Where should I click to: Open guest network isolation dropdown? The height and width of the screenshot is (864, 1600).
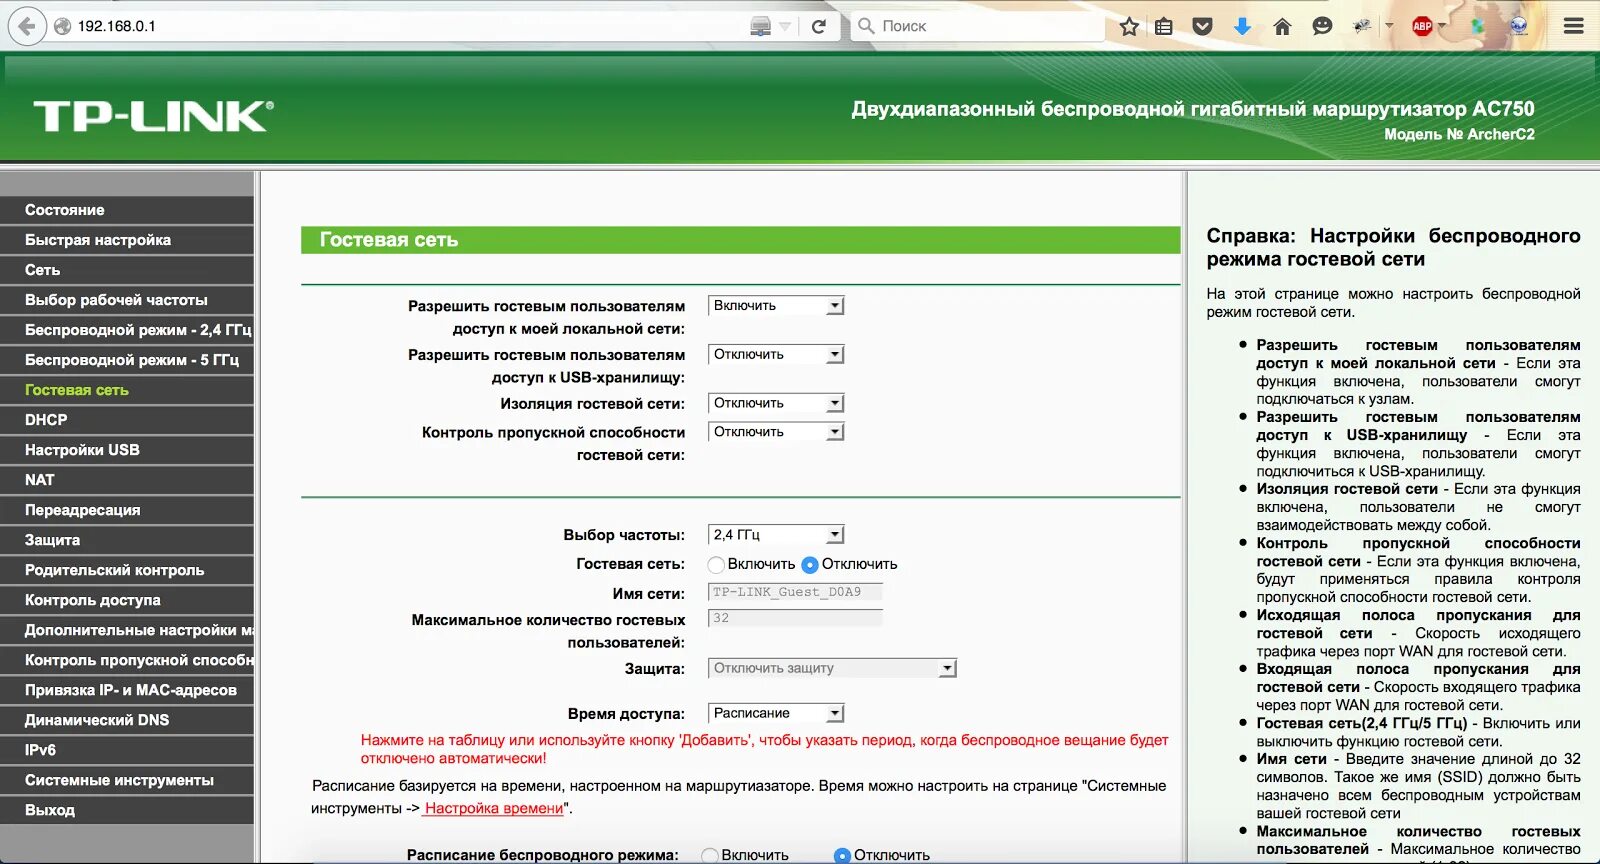coord(776,404)
